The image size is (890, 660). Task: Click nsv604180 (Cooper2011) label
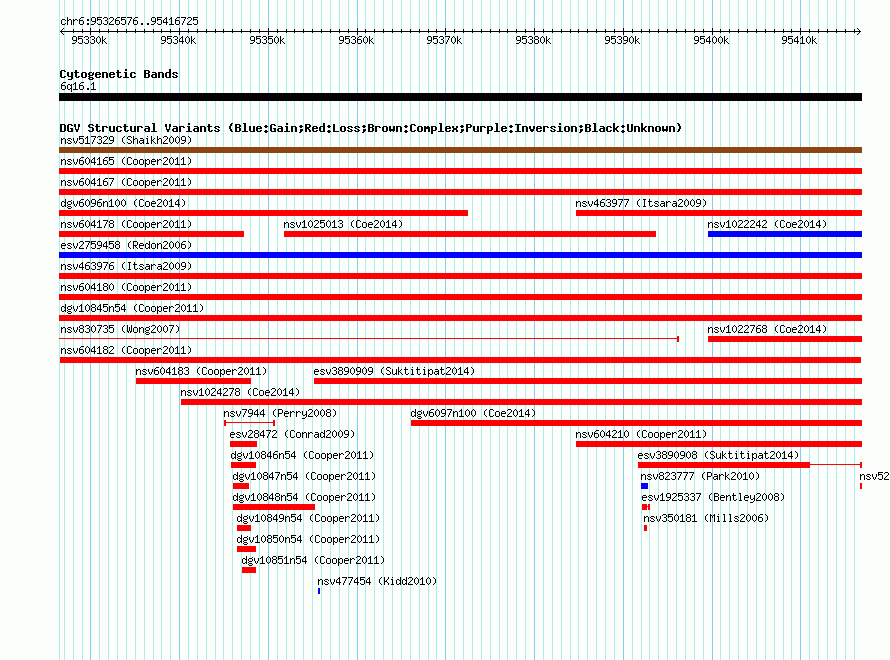coord(126,287)
